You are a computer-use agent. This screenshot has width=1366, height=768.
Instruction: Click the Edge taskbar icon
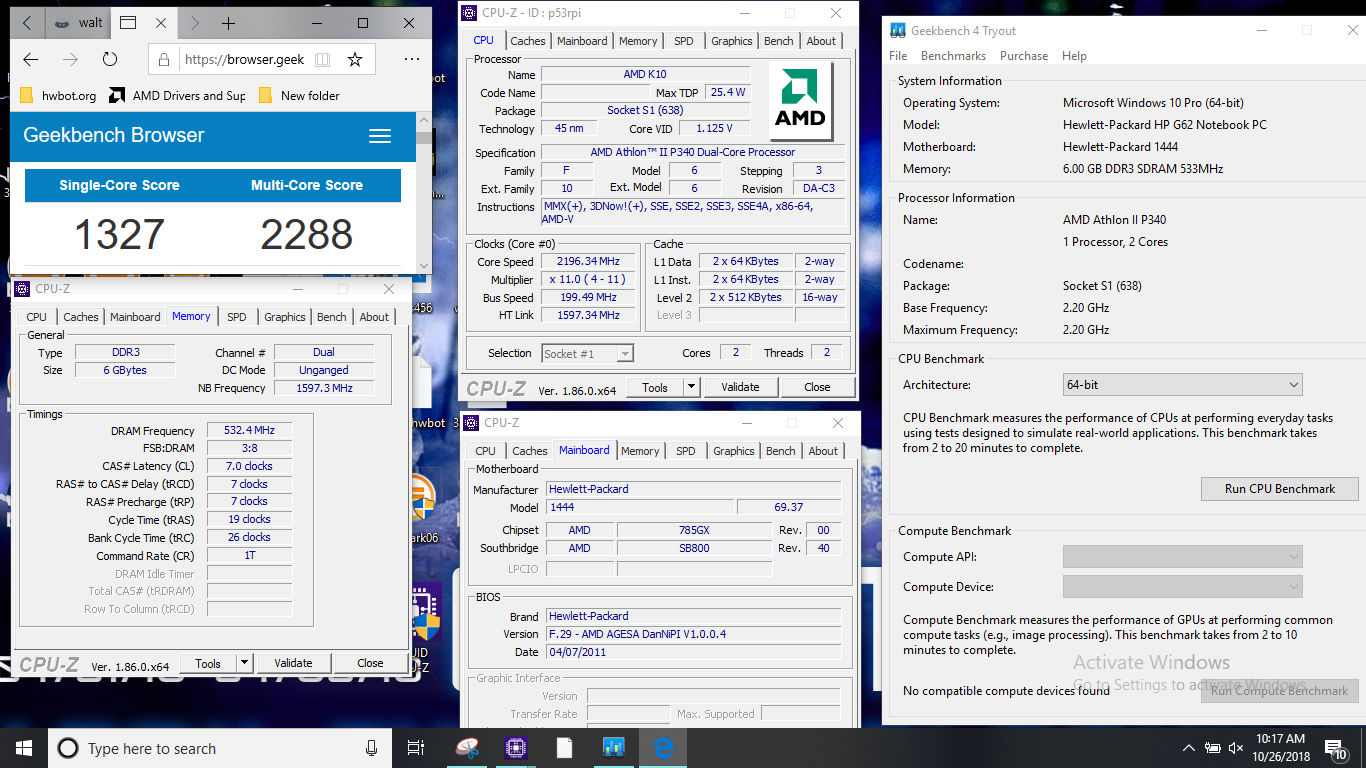coord(663,748)
